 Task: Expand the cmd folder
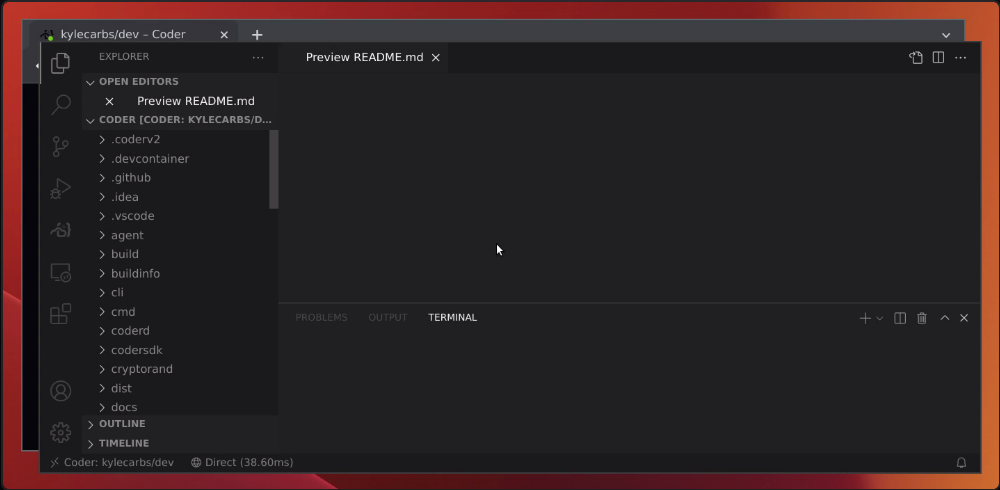(x=177, y=312)
